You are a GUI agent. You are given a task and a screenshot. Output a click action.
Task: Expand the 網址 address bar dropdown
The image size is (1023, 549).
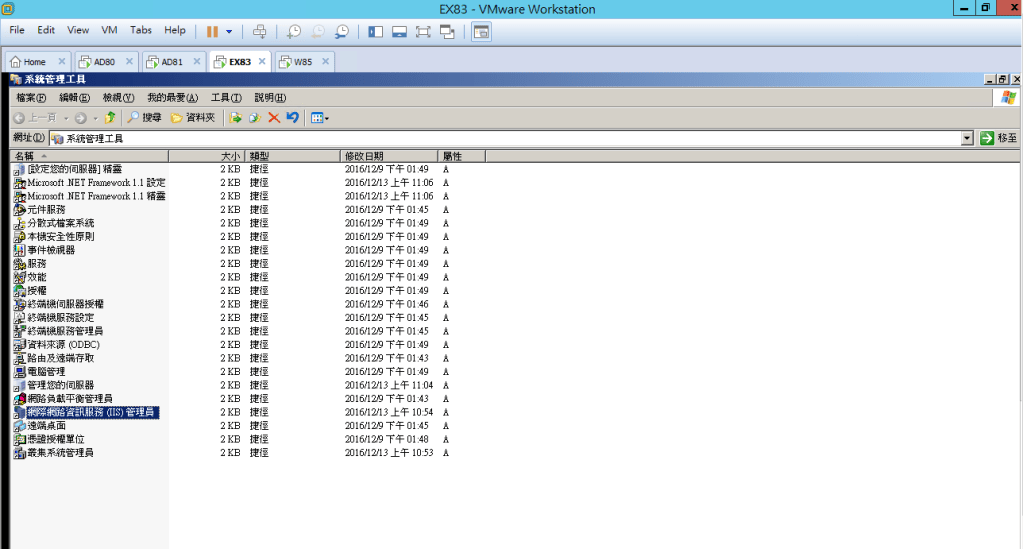pos(966,138)
